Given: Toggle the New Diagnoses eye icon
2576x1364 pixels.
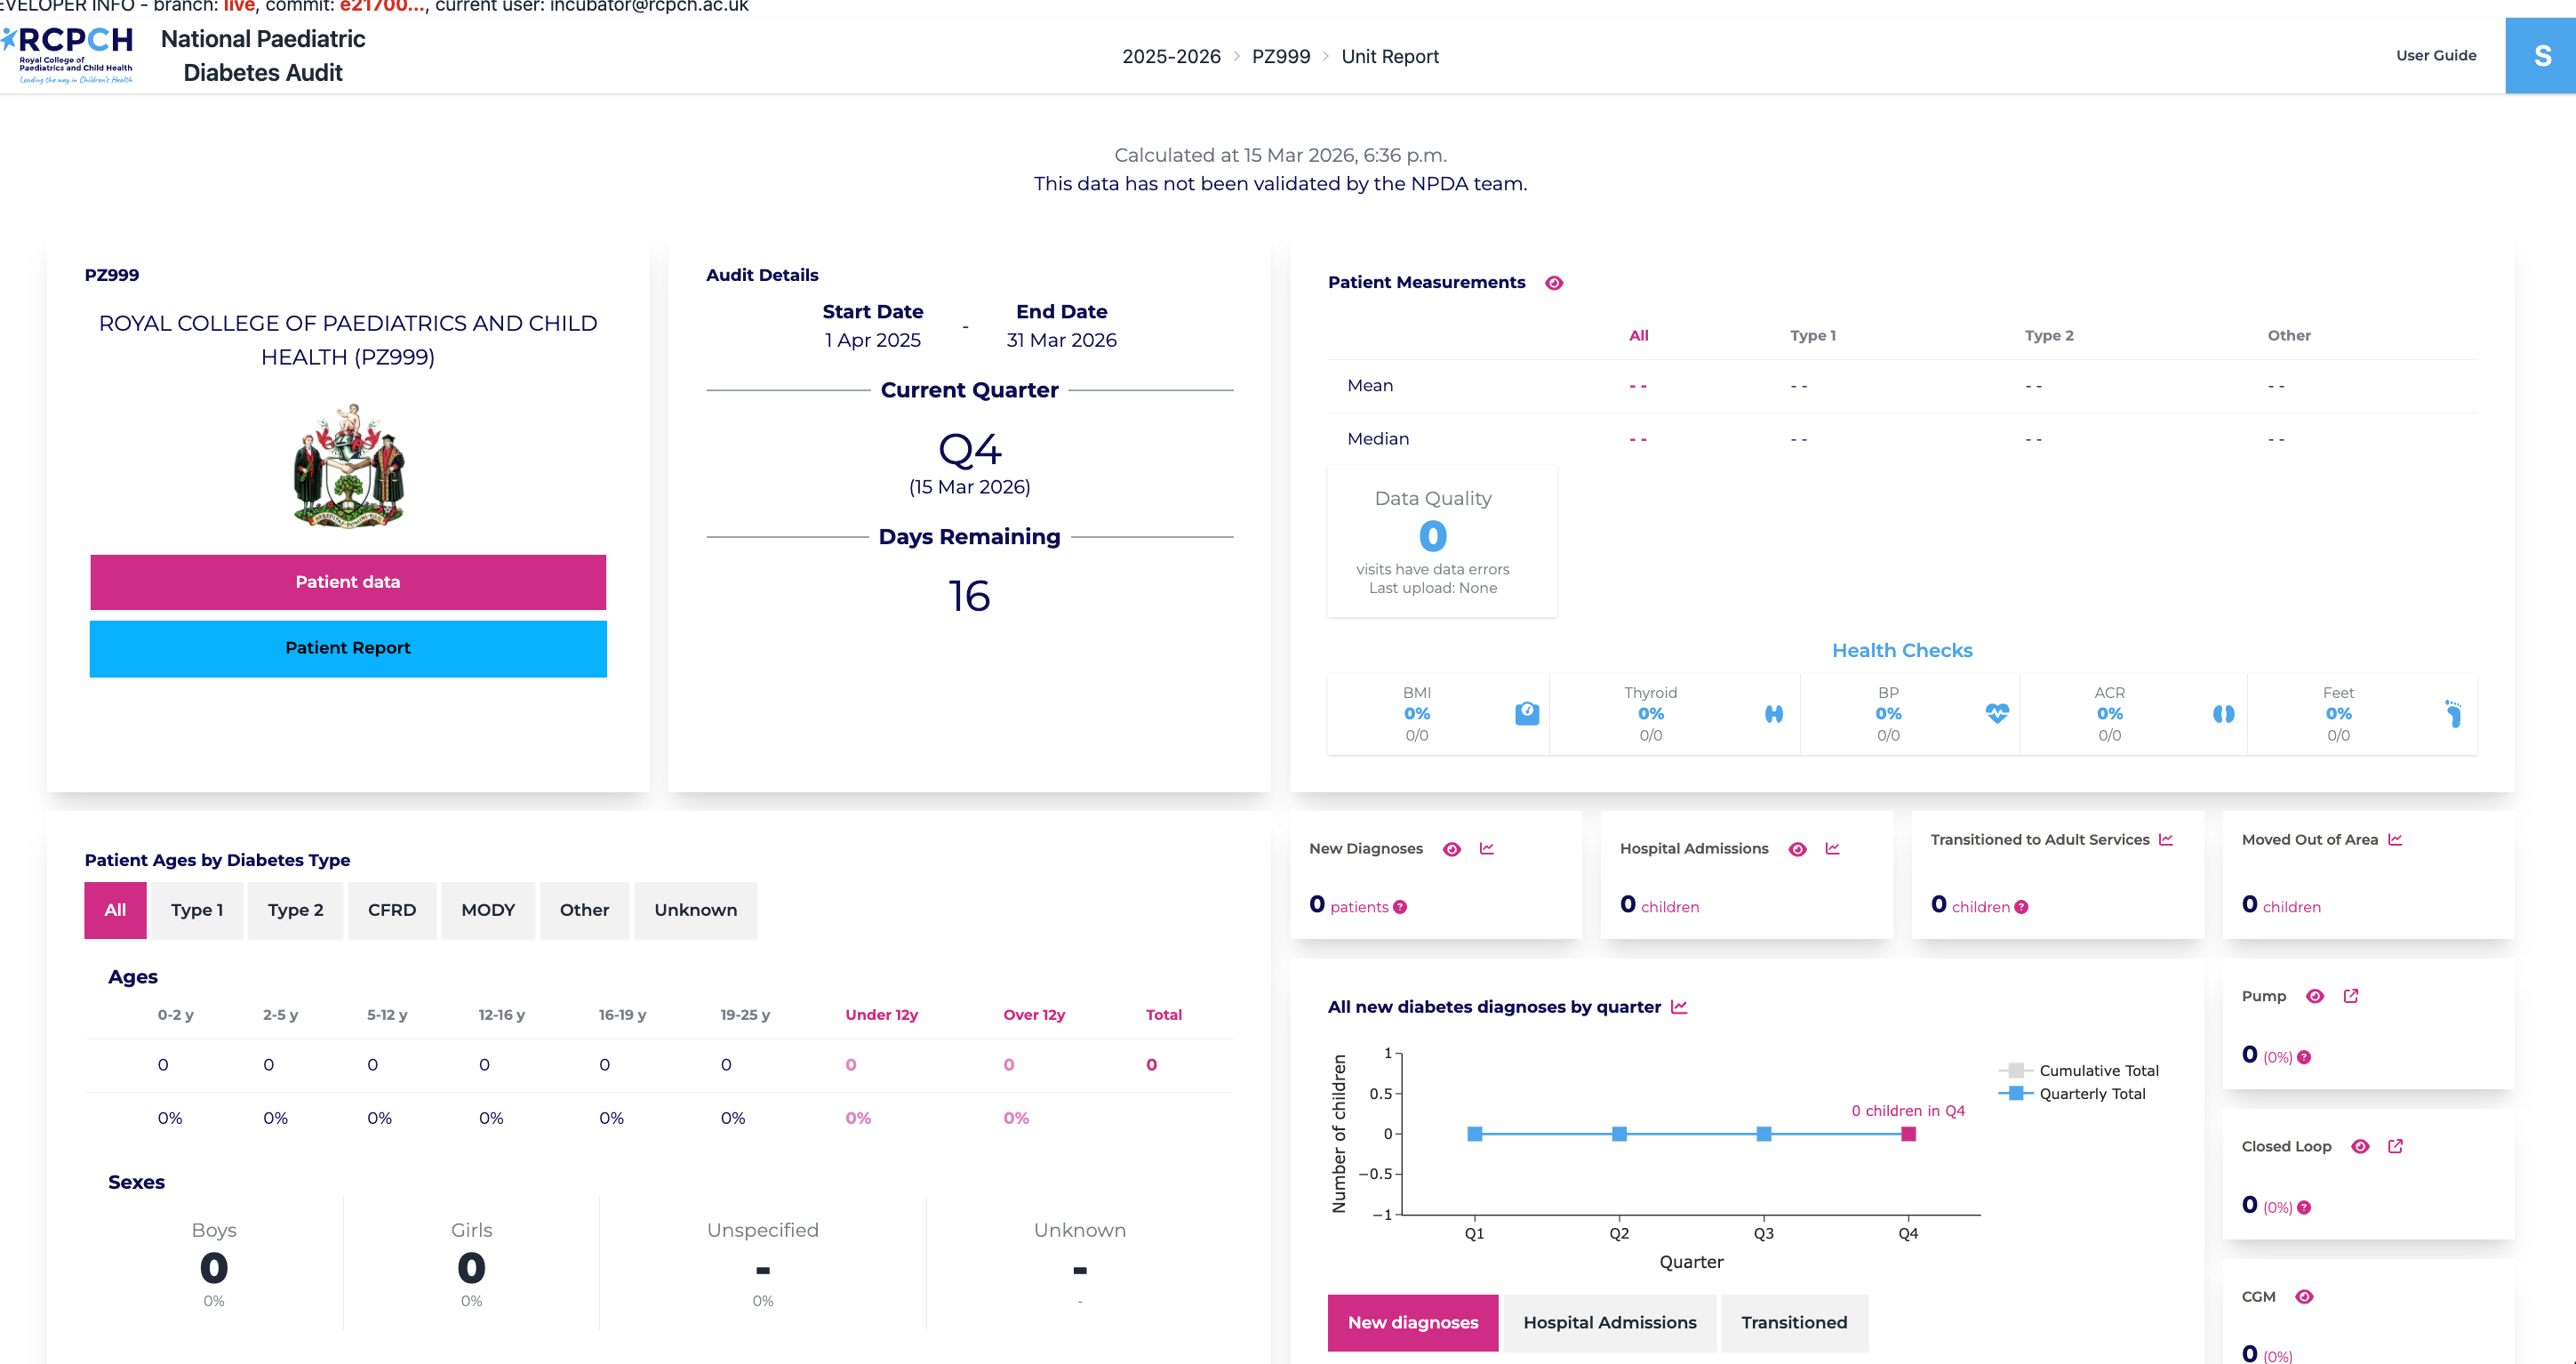Looking at the screenshot, I should click(1452, 849).
